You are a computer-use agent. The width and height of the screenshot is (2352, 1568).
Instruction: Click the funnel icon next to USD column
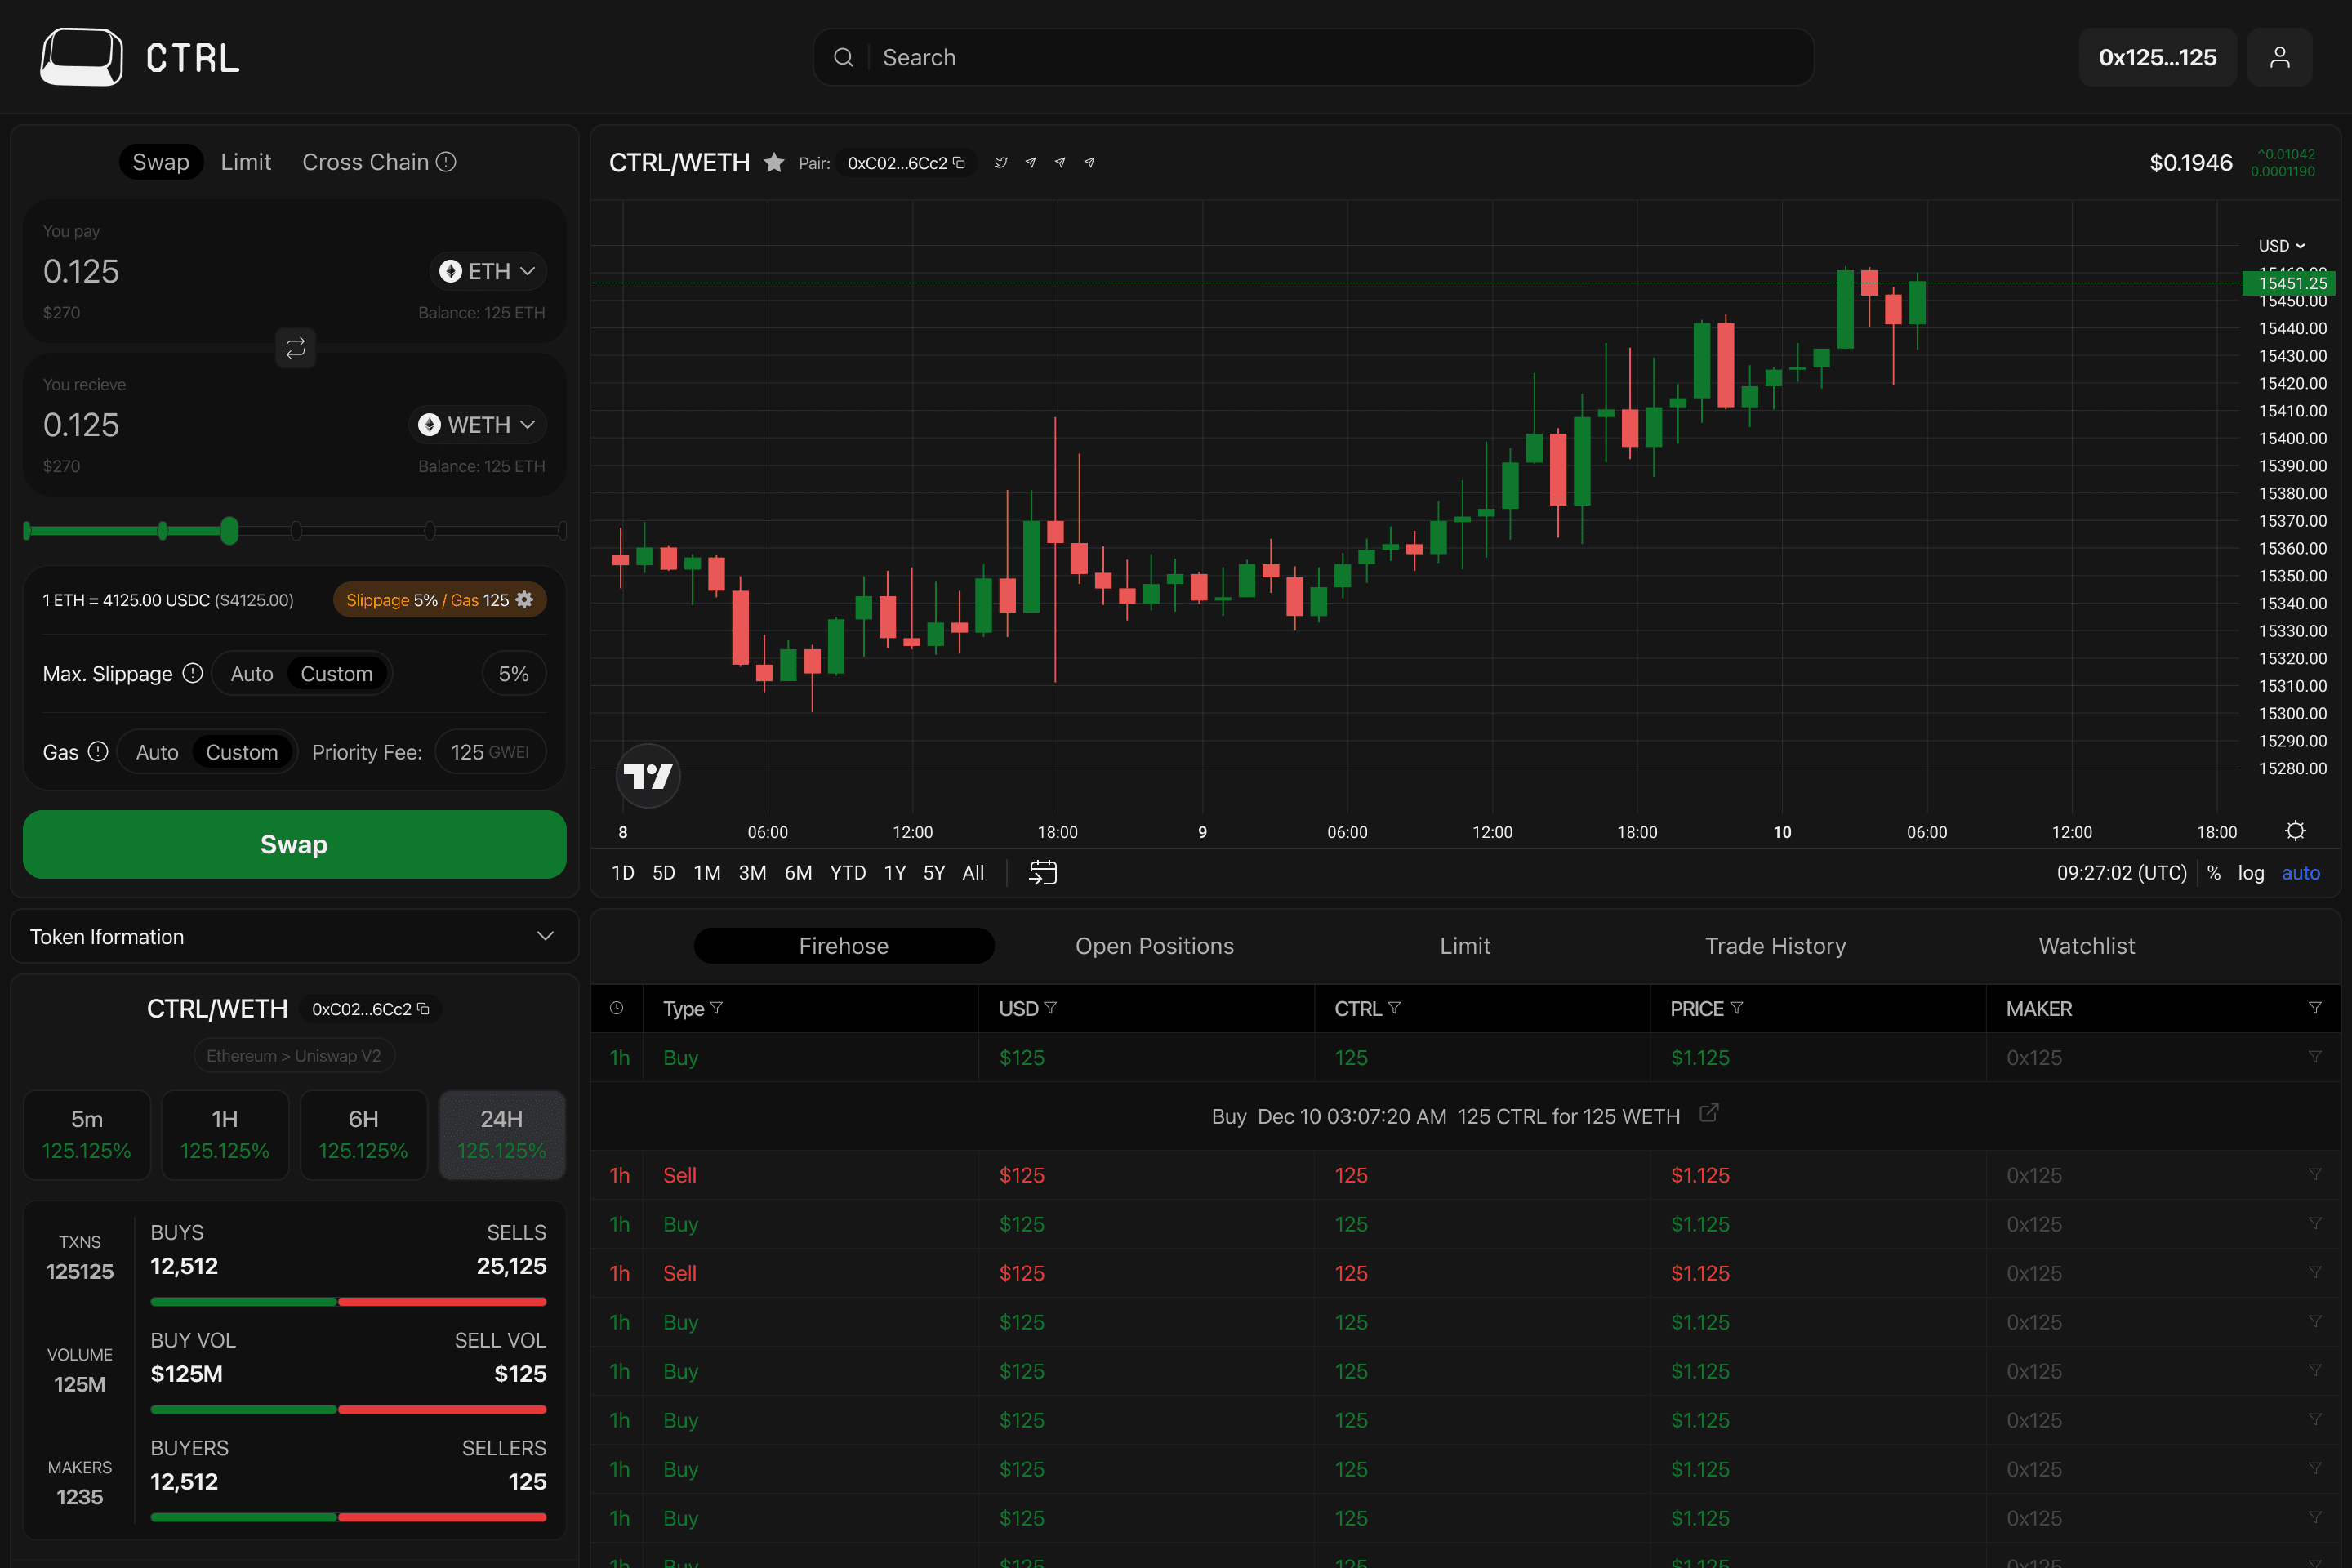[1050, 1008]
